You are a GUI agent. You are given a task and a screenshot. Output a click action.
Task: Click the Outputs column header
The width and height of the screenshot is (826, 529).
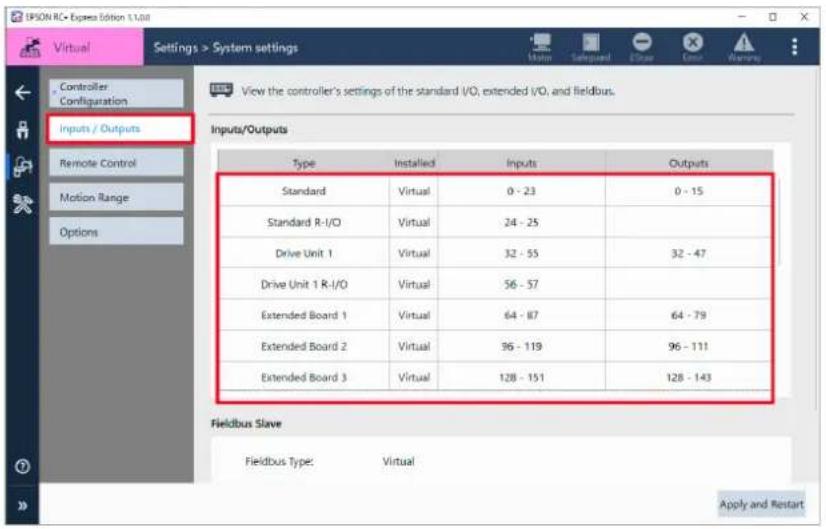point(689,163)
